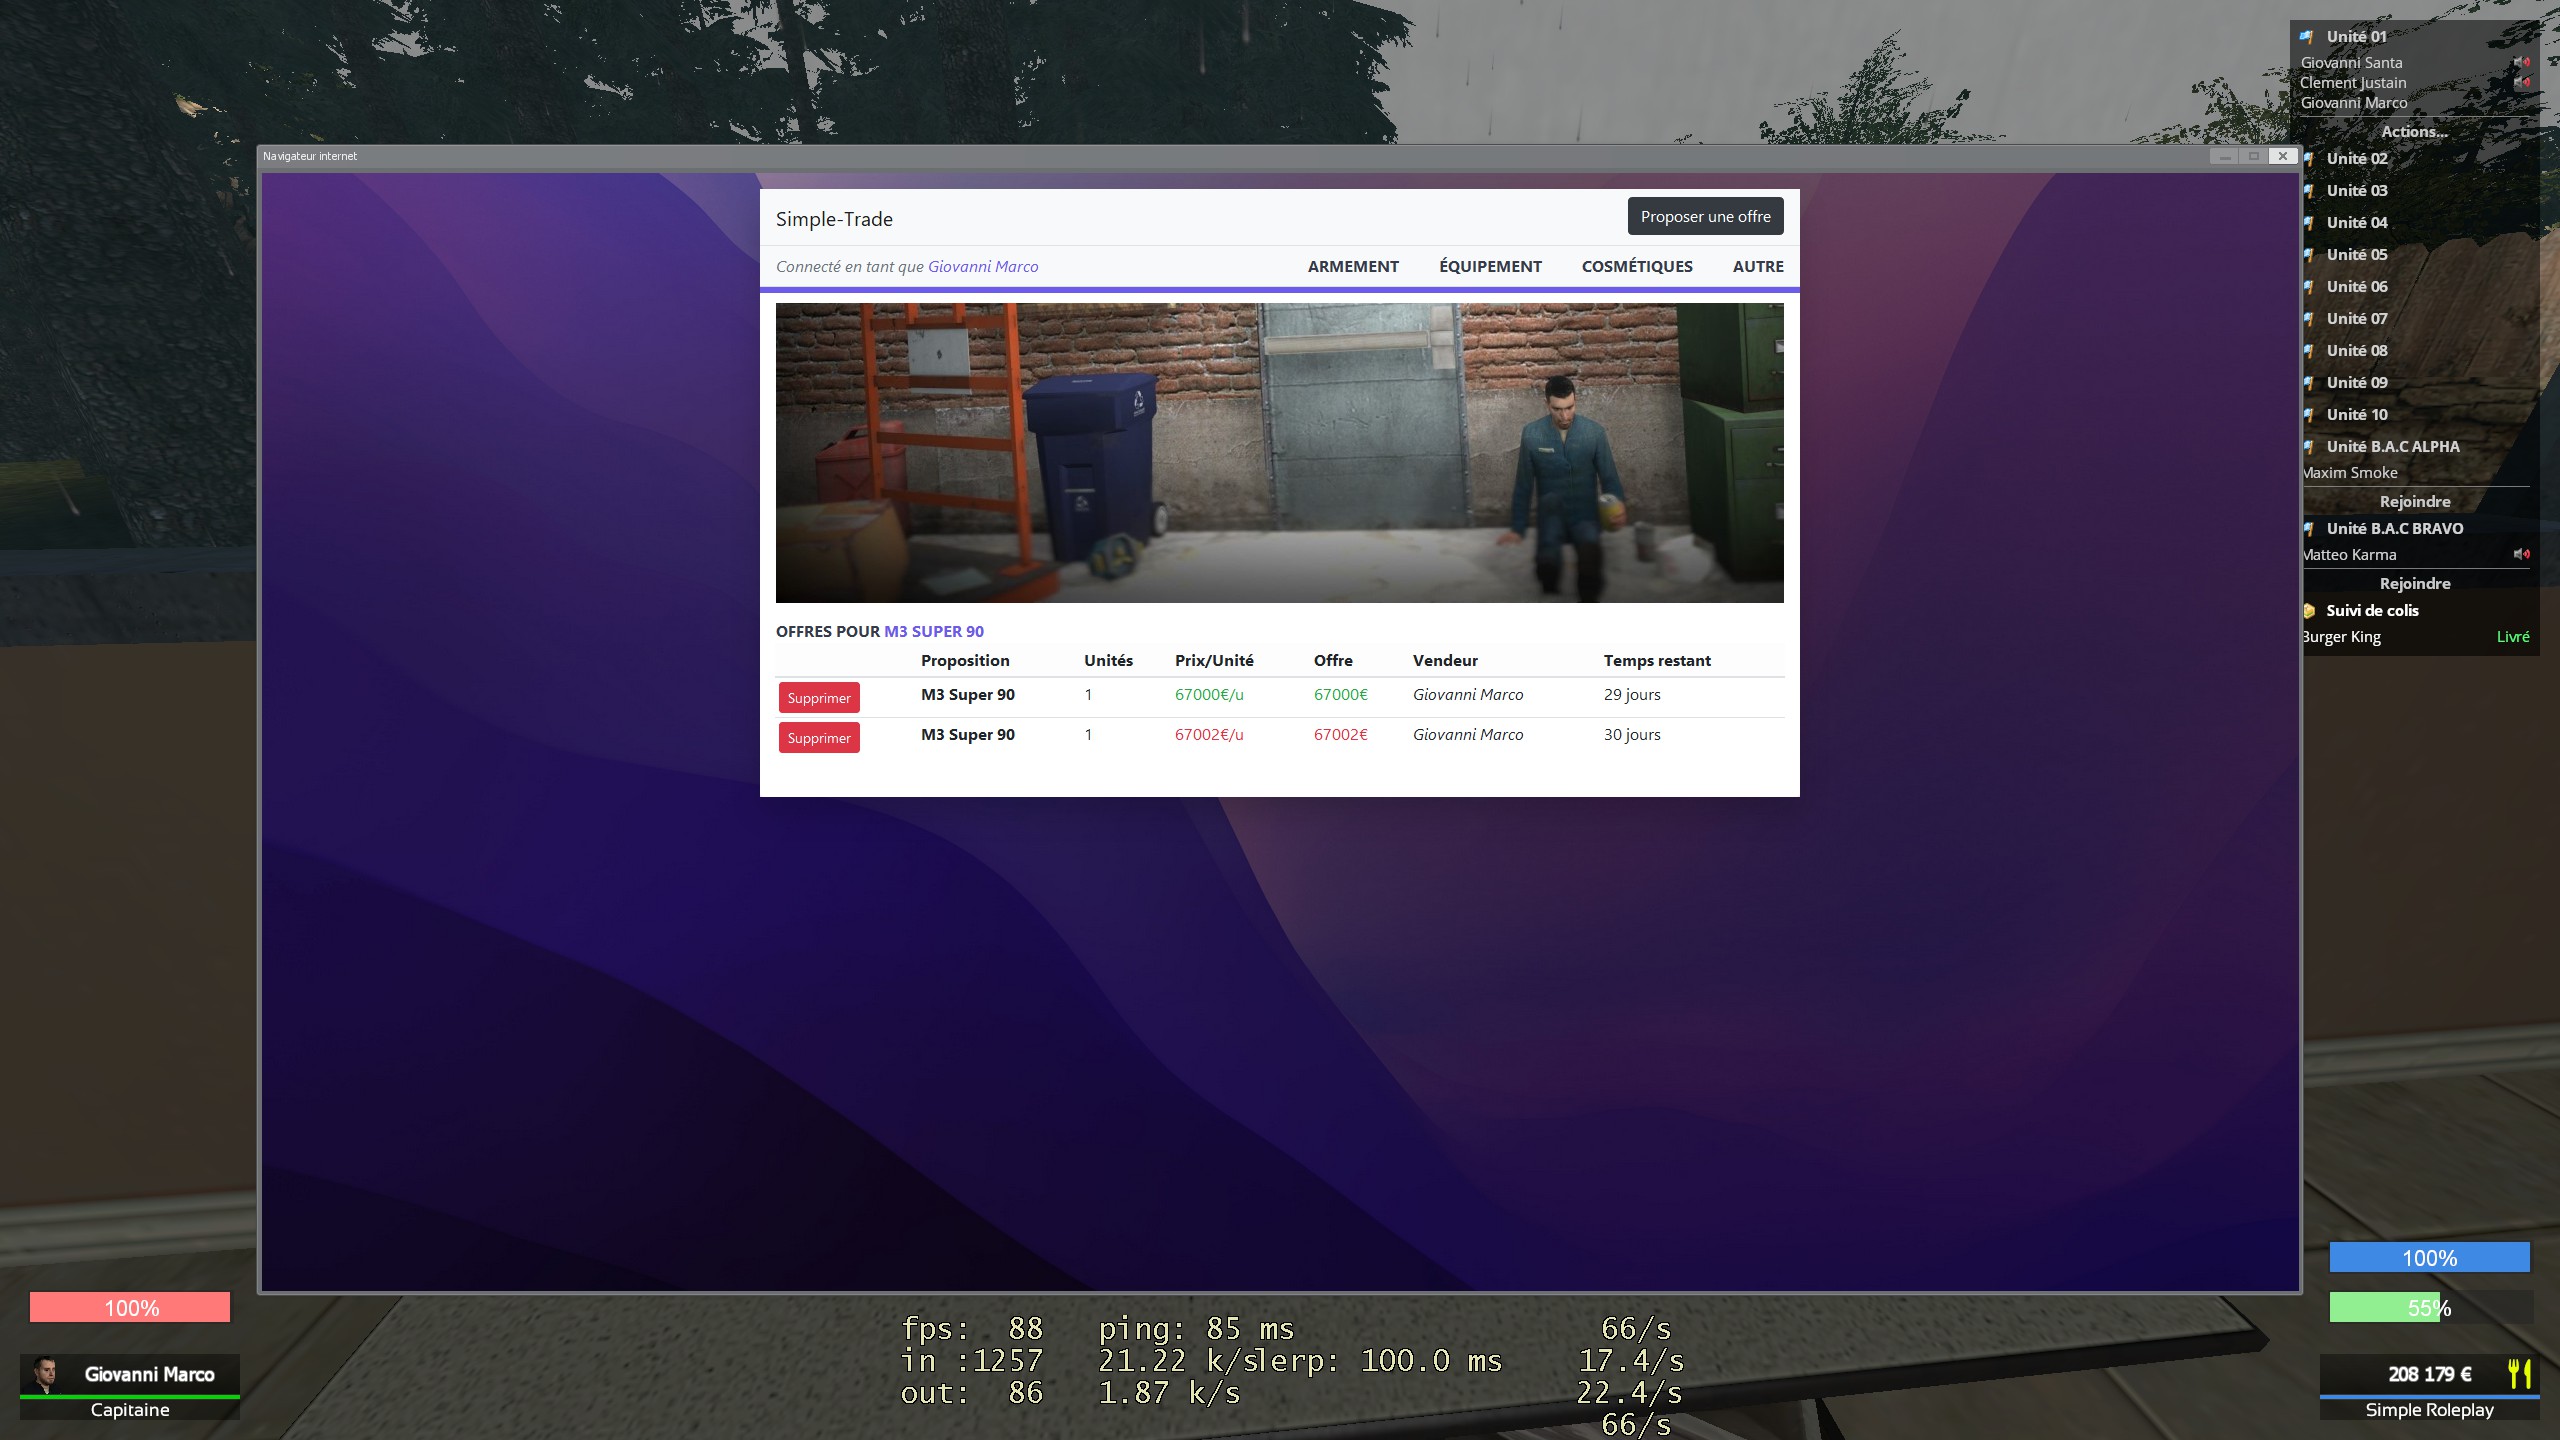The image size is (2560, 1440).
Task: Click the parcel icon beside Suivi de colis
Action: click(x=2309, y=611)
